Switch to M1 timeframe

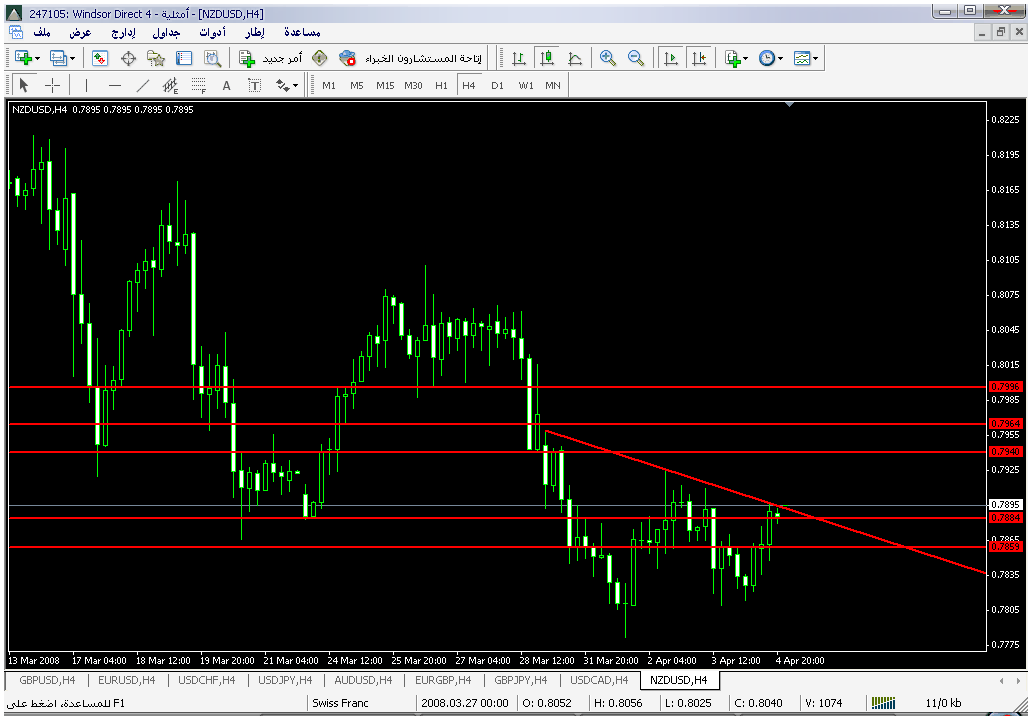[329, 85]
